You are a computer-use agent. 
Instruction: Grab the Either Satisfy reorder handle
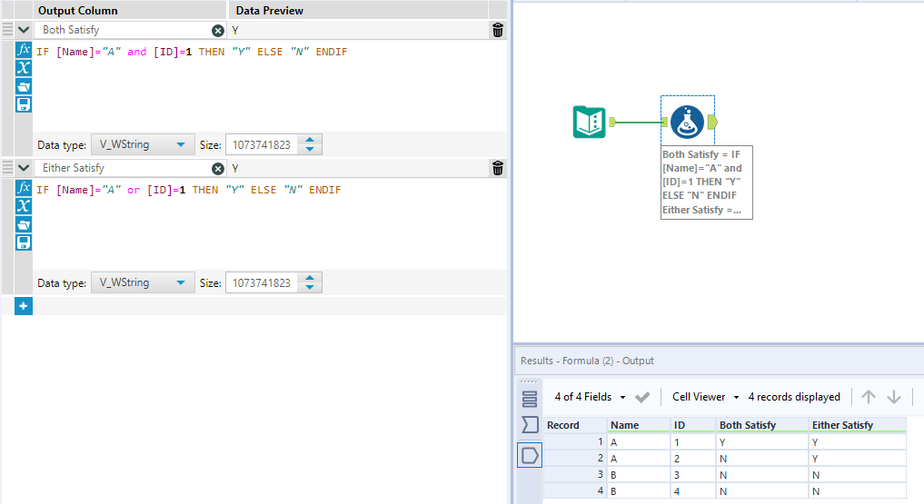tap(8, 167)
